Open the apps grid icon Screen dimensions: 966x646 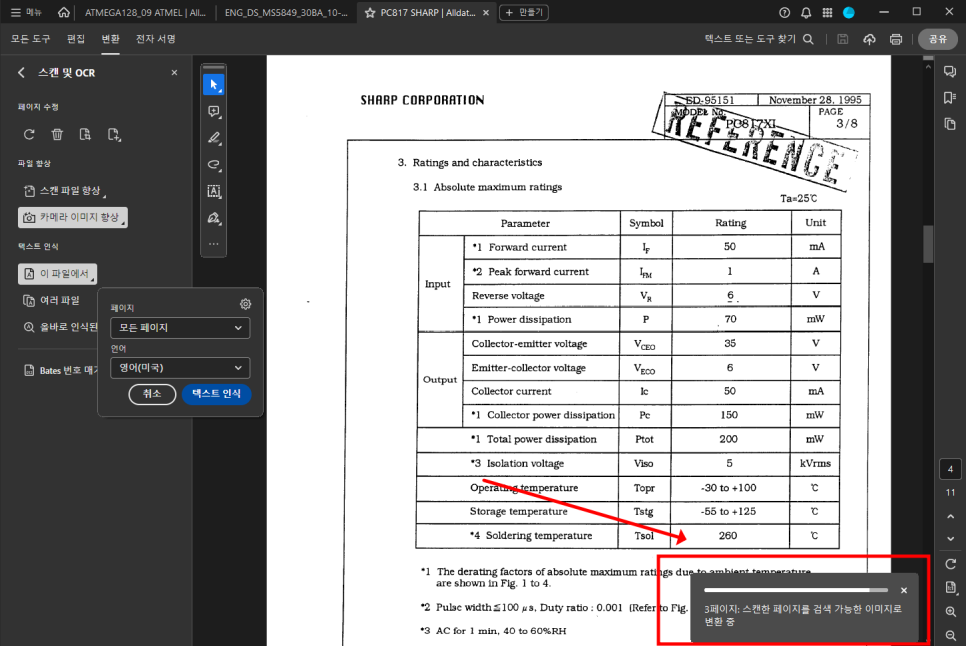(827, 12)
